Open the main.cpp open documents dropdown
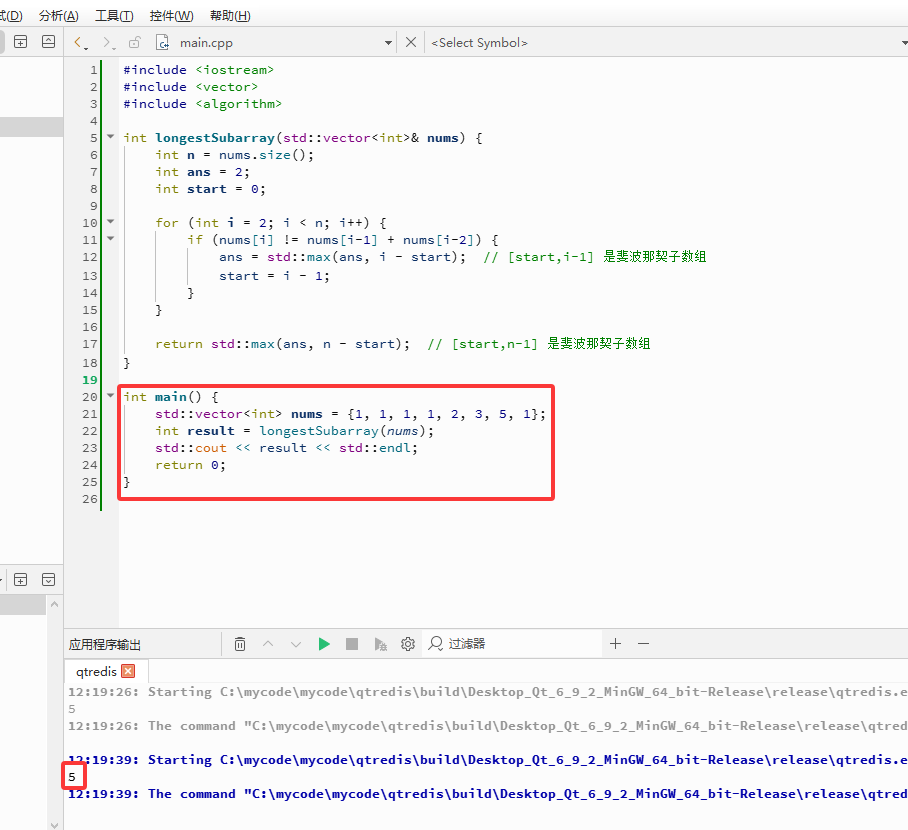908x830 pixels. 388,43
